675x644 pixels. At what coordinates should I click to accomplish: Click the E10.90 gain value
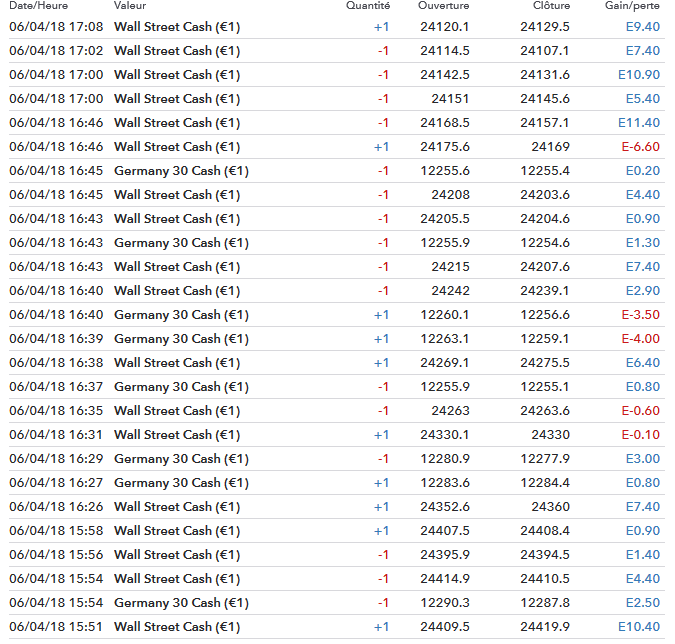(639, 75)
